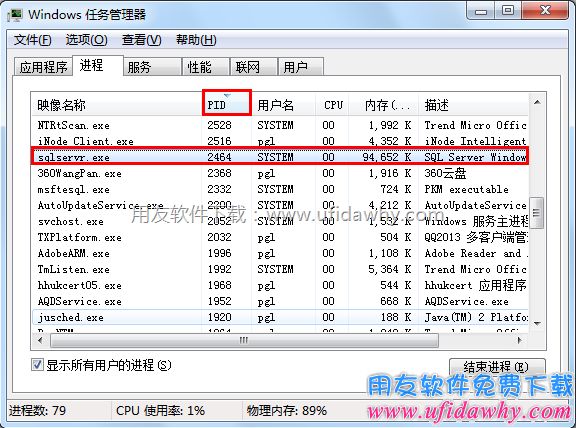Click description 360云盘
The image size is (576, 428).
point(445,173)
